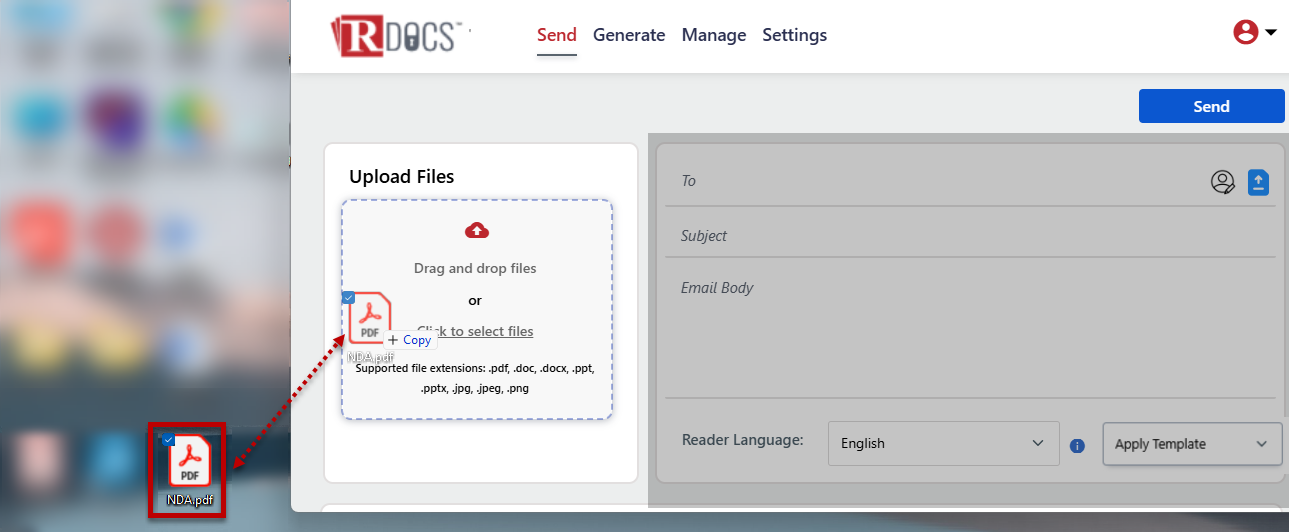1289x532 pixels.
Task: Go to the Manage tab
Action: pyautogui.click(x=713, y=35)
